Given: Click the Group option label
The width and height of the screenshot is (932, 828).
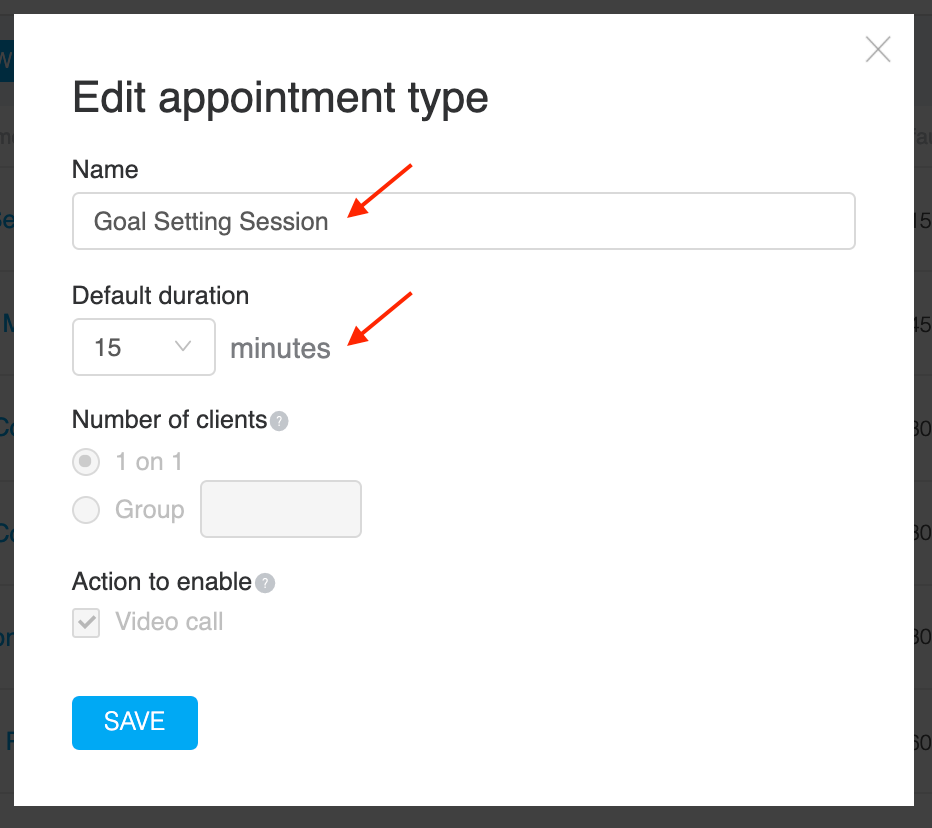Looking at the screenshot, I should click(x=150, y=509).
